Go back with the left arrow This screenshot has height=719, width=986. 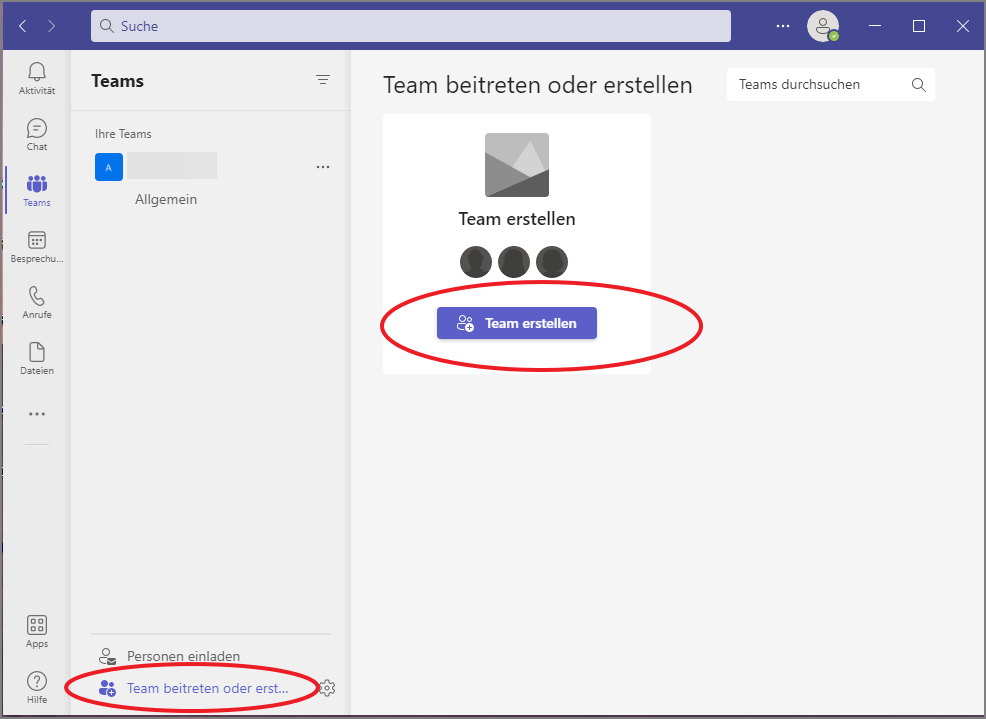(23, 26)
